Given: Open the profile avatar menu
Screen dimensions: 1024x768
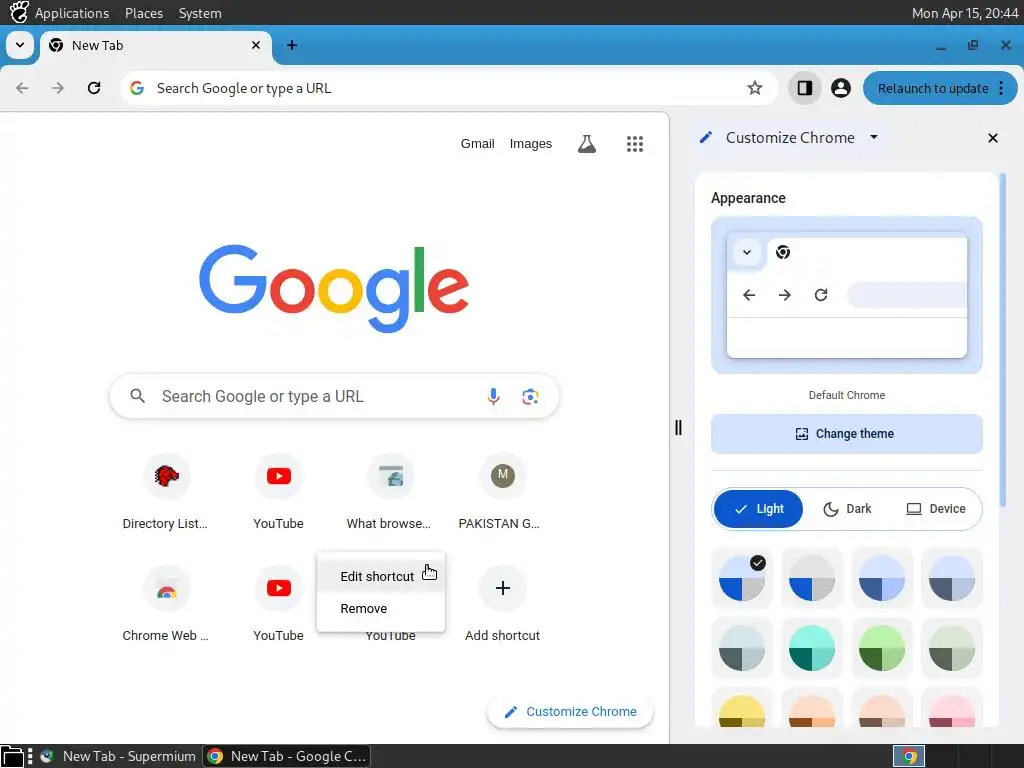Looking at the screenshot, I should [x=840, y=88].
